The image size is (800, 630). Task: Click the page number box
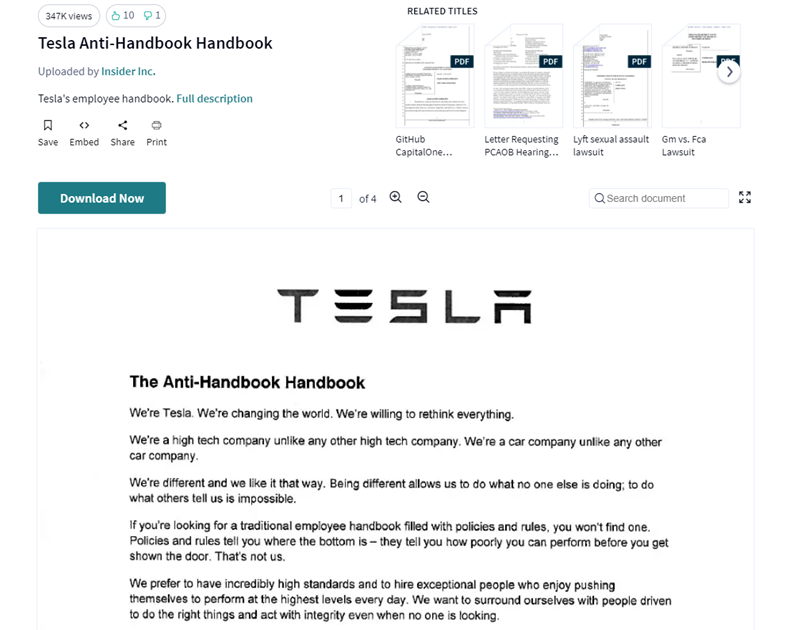click(x=341, y=198)
